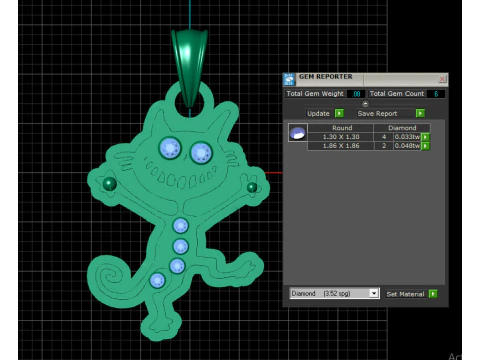Image resolution: width=480 pixels, height=360 pixels.
Task: Click green arrow in 0.033tw row
Action: (x=425, y=137)
